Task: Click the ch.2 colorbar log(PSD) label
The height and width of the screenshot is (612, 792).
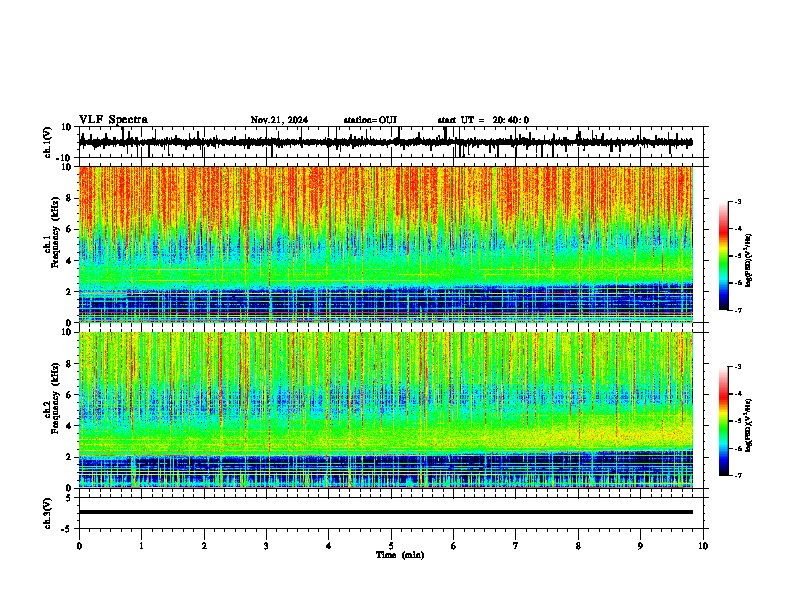Action: pos(749,424)
